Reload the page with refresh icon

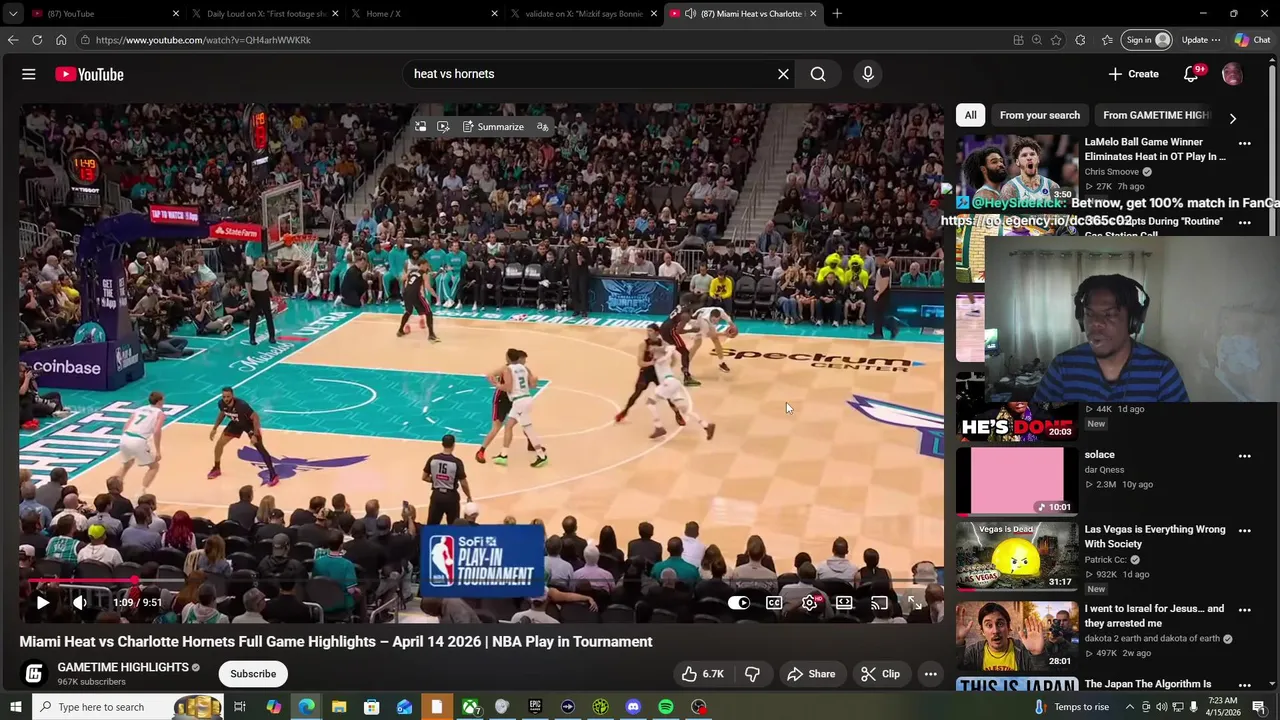(37, 40)
